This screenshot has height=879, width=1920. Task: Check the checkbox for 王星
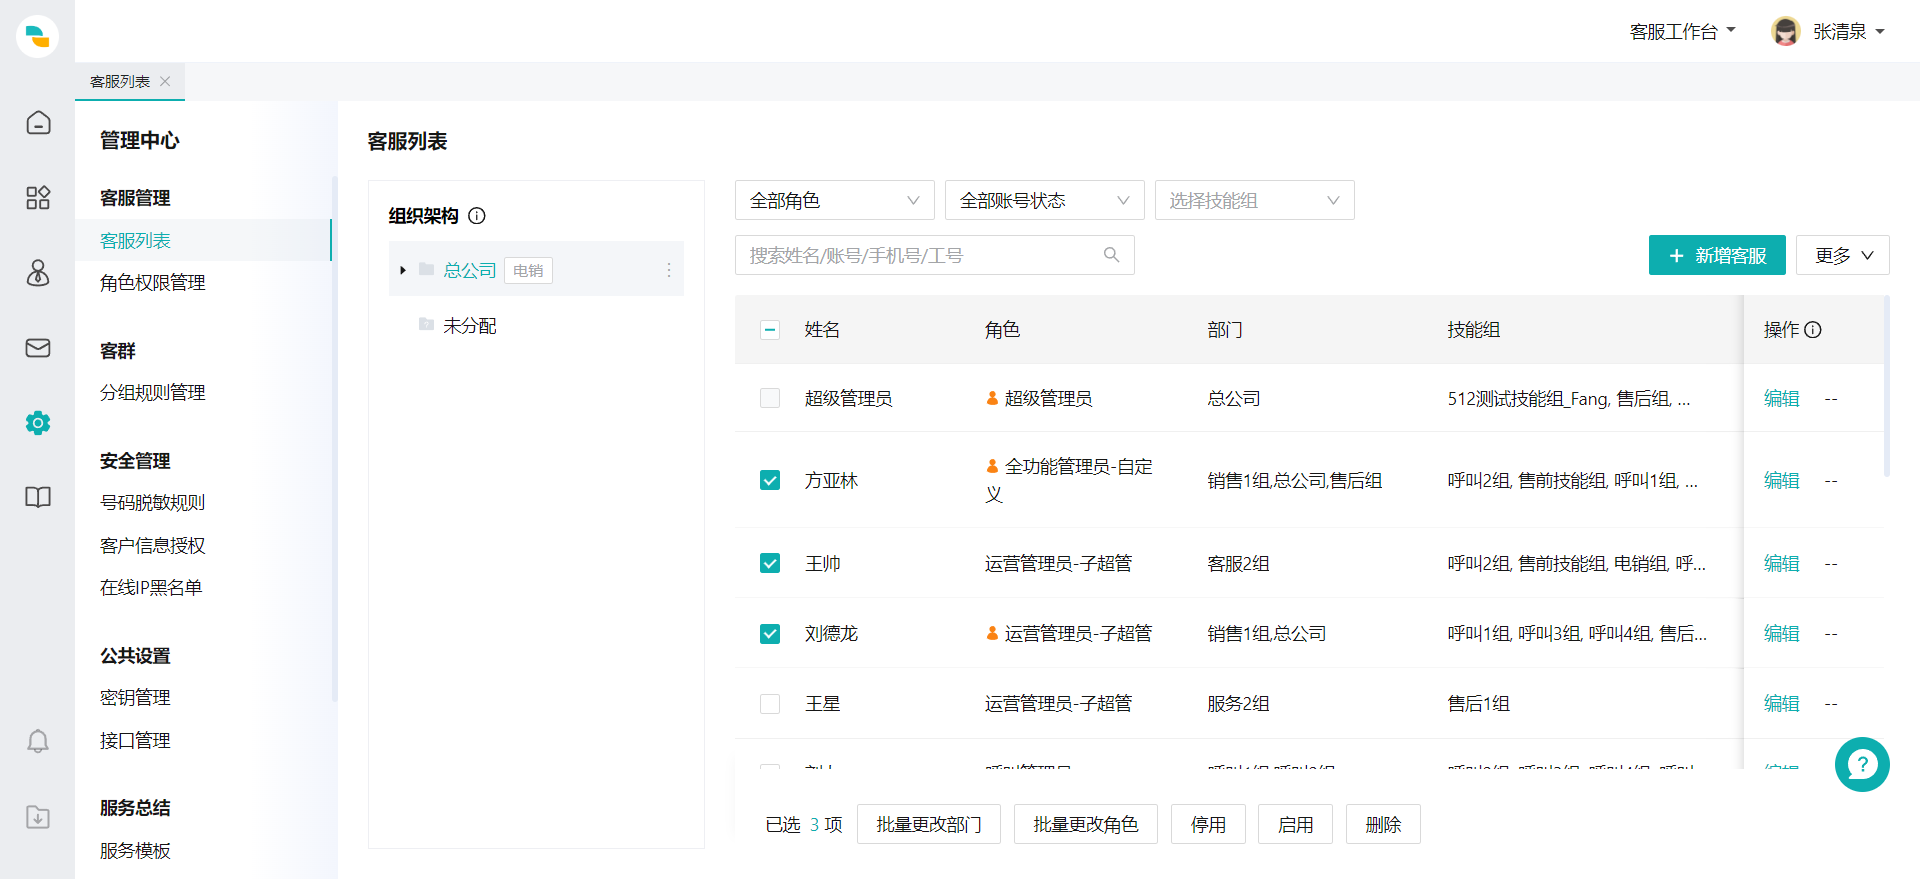tap(770, 704)
